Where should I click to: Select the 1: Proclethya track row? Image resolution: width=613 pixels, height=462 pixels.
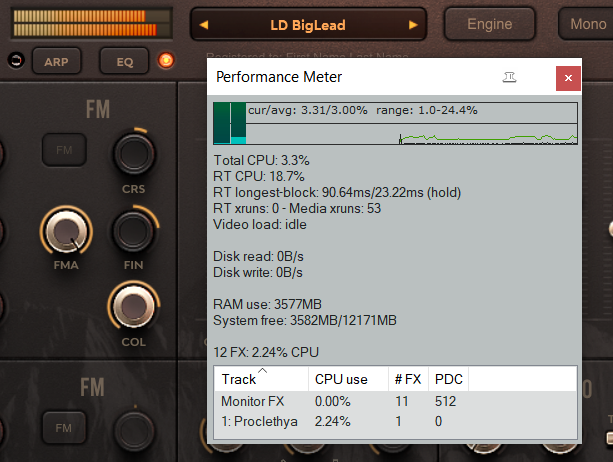395,421
